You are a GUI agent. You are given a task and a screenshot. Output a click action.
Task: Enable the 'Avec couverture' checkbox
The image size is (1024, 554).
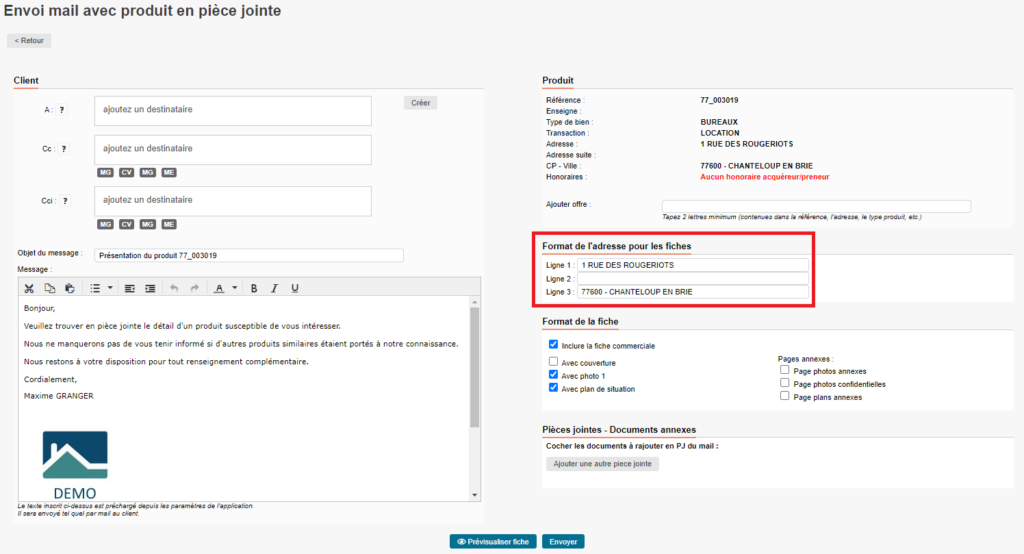click(x=554, y=362)
